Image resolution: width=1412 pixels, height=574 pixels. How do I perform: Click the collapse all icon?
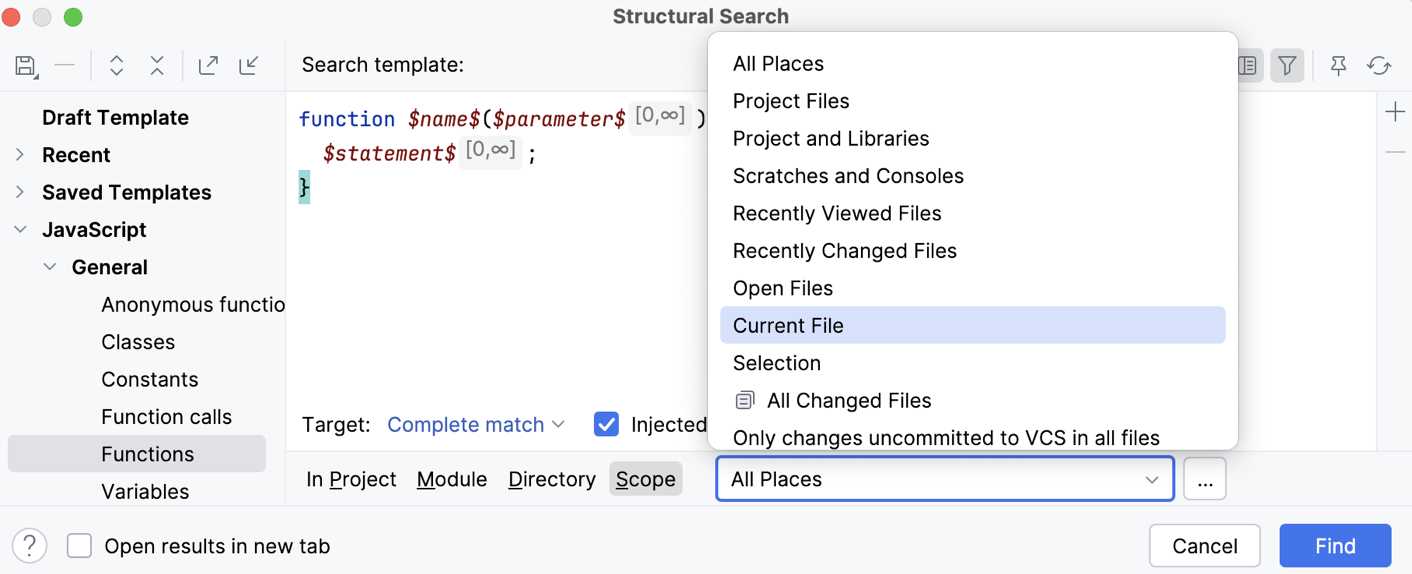157,66
